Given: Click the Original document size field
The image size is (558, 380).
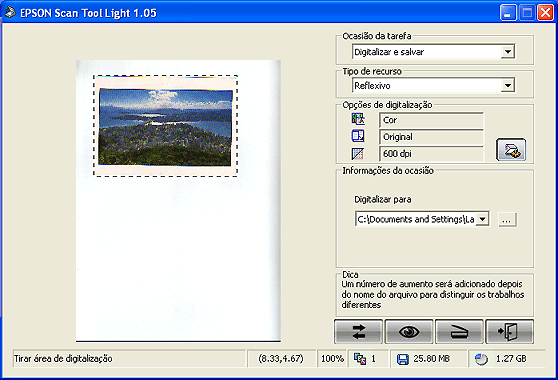Looking at the screenshot, I should [x=431, y=137].
